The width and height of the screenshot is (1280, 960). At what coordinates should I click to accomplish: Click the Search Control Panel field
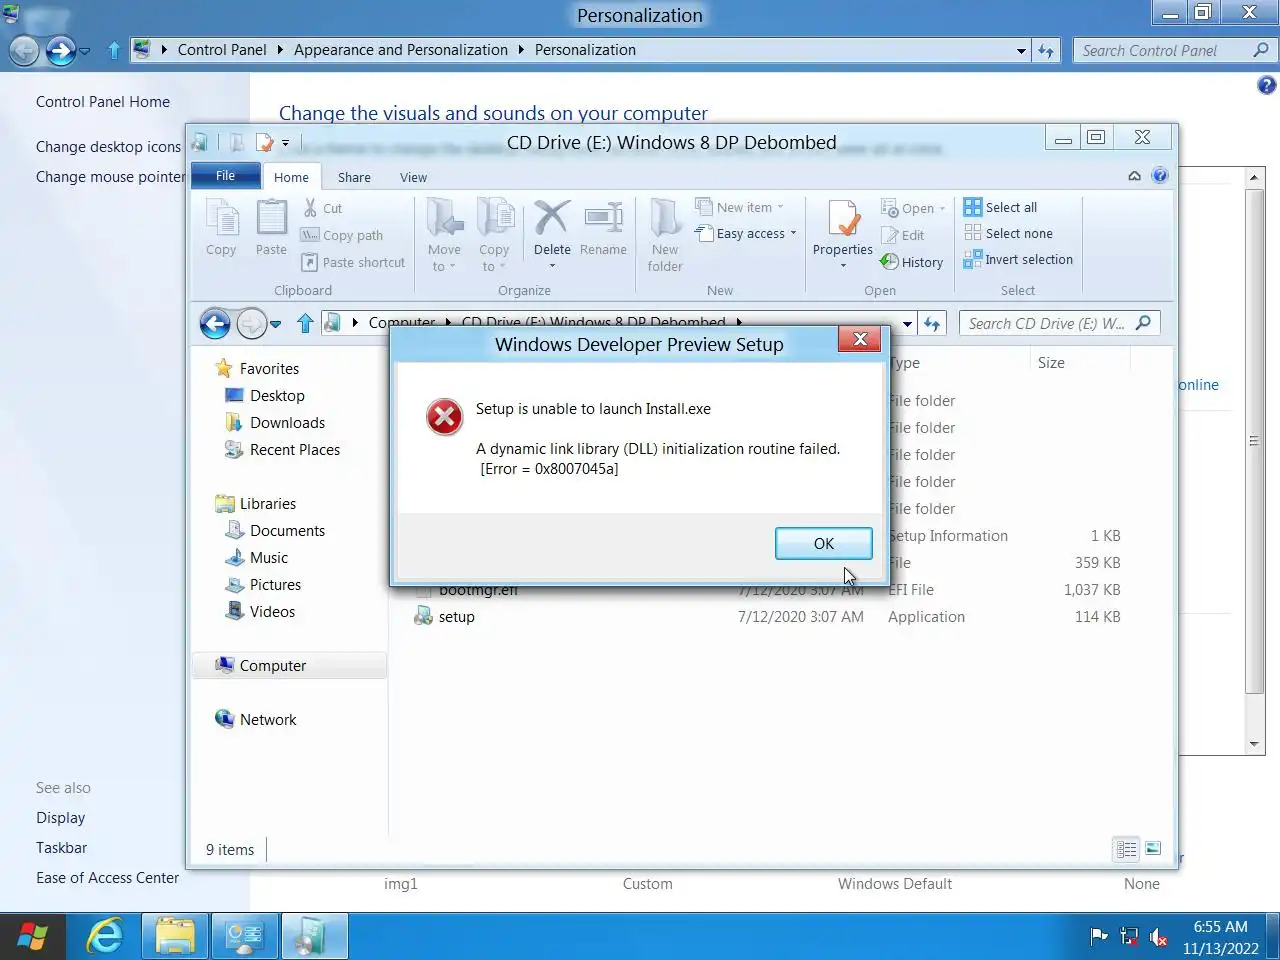tap(1175, 50)
